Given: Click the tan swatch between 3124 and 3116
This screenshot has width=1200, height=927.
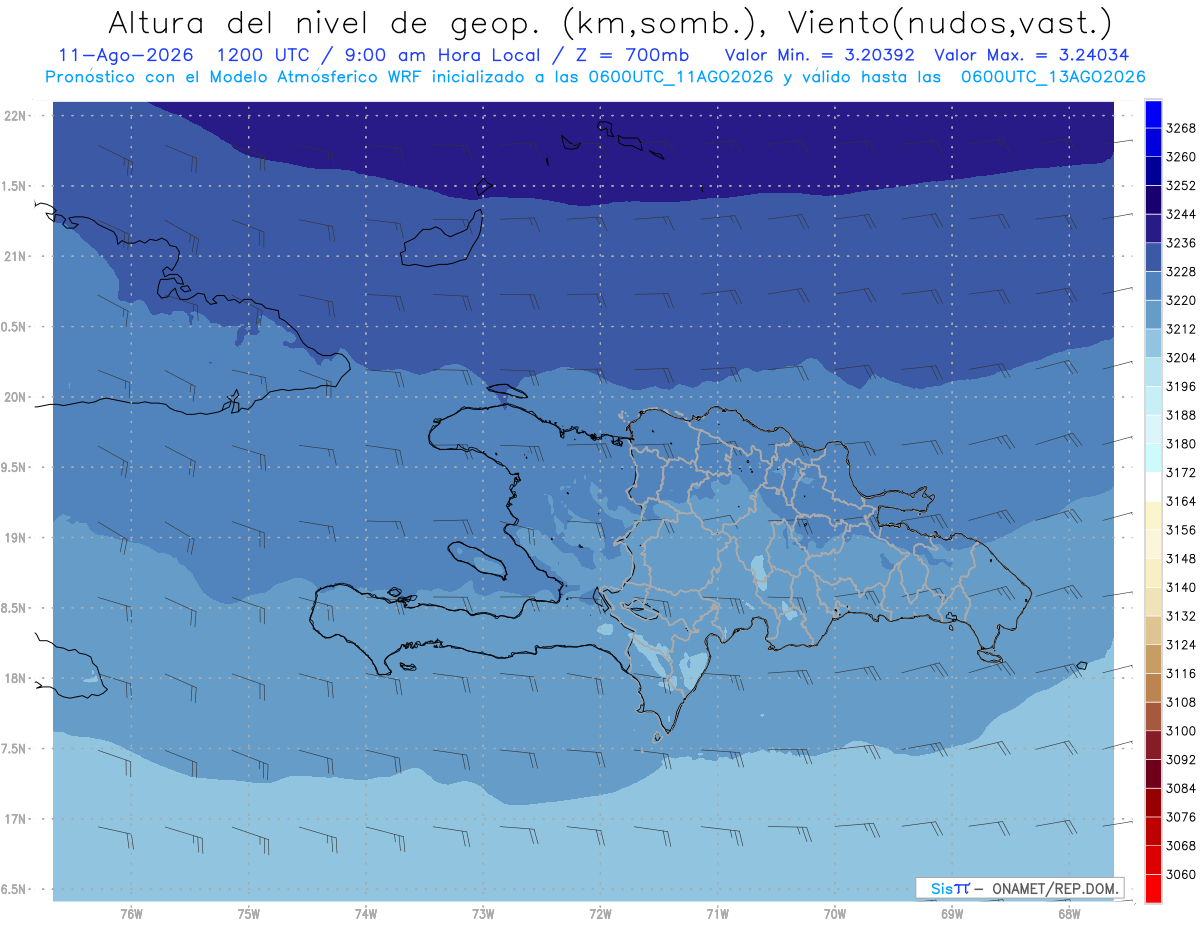Looking at the screenshot, I should [x=1153, y=659].
